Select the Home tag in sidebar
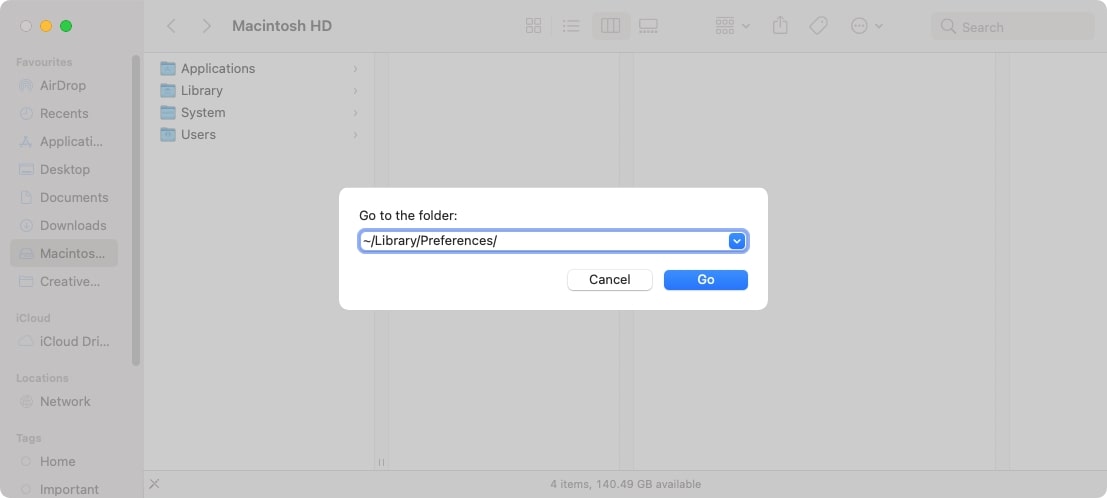The width and height of the screenshot is (1107, 498). tap(64, 461)
